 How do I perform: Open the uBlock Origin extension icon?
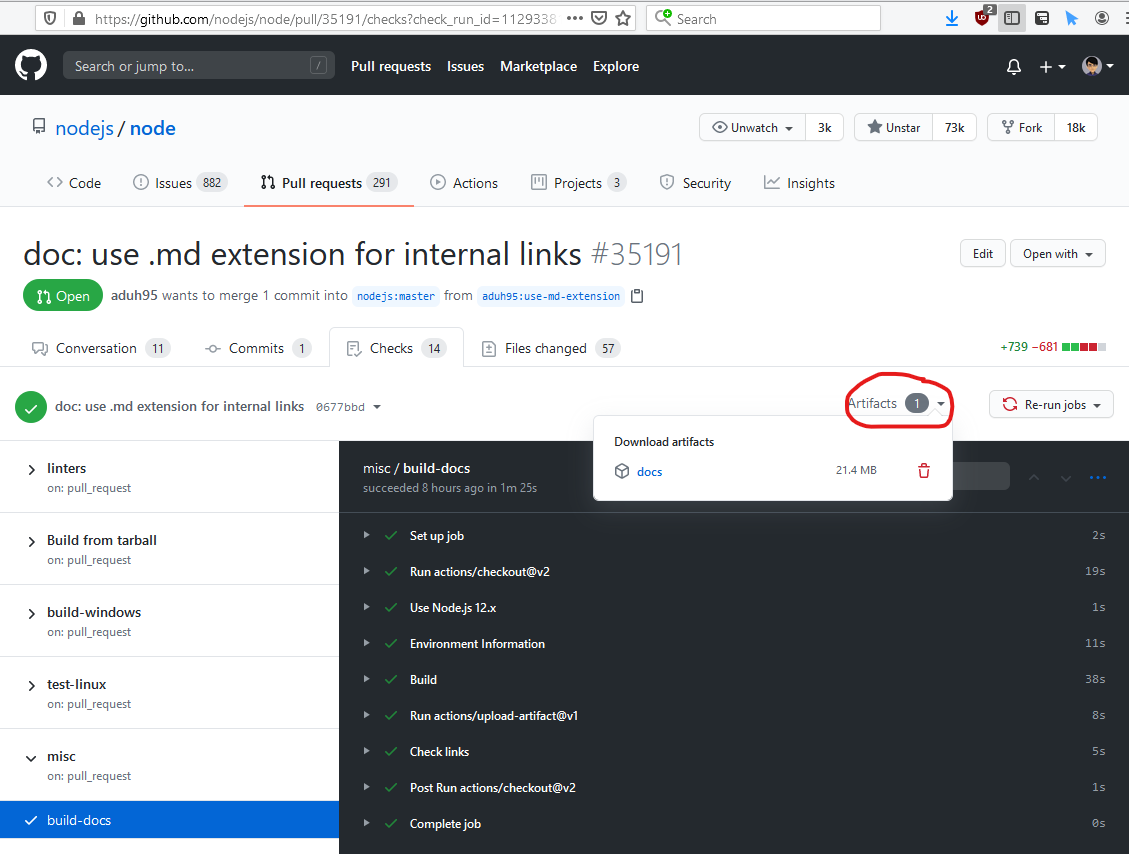[x=982, y=17]
